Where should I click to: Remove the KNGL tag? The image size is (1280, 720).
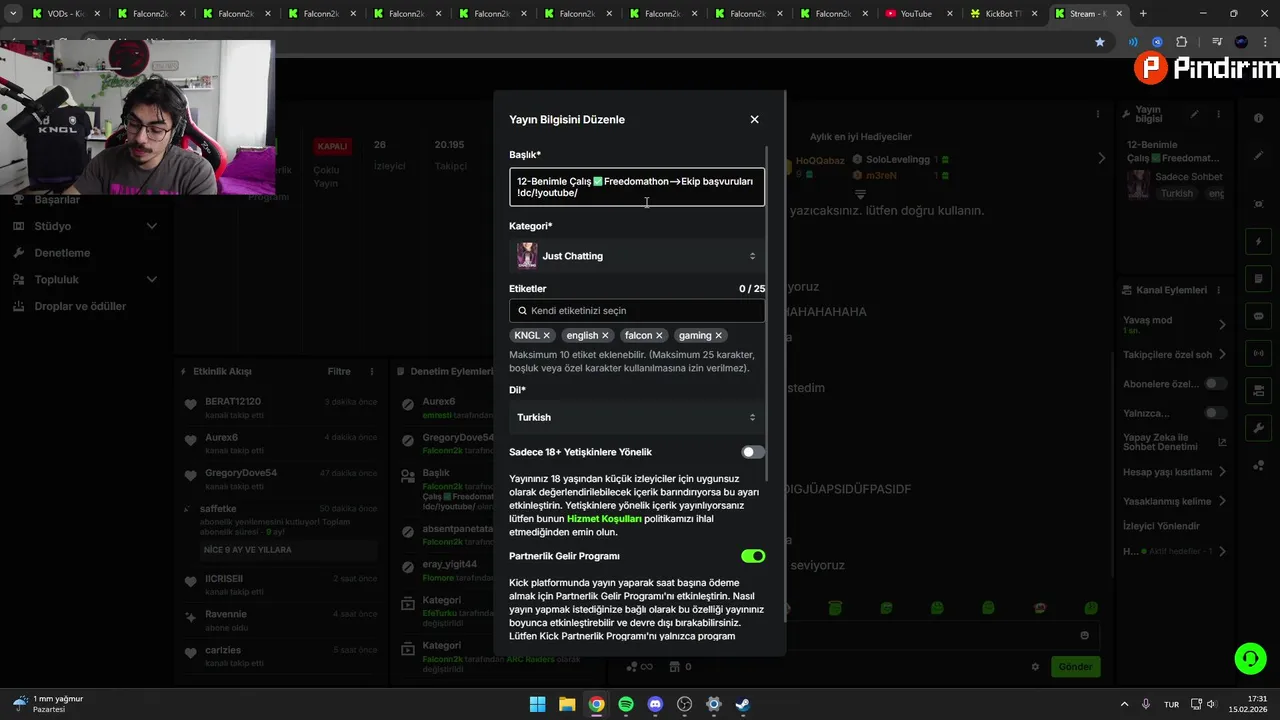pyautogui.click(x=547, y=336)
